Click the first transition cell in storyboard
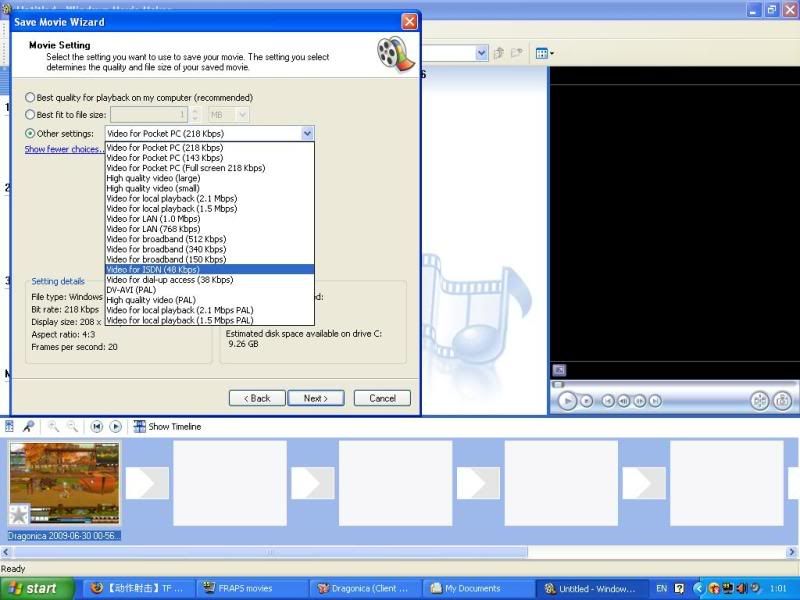The height and width of the screenshot is (600, 800). click(x=147, y=483)
